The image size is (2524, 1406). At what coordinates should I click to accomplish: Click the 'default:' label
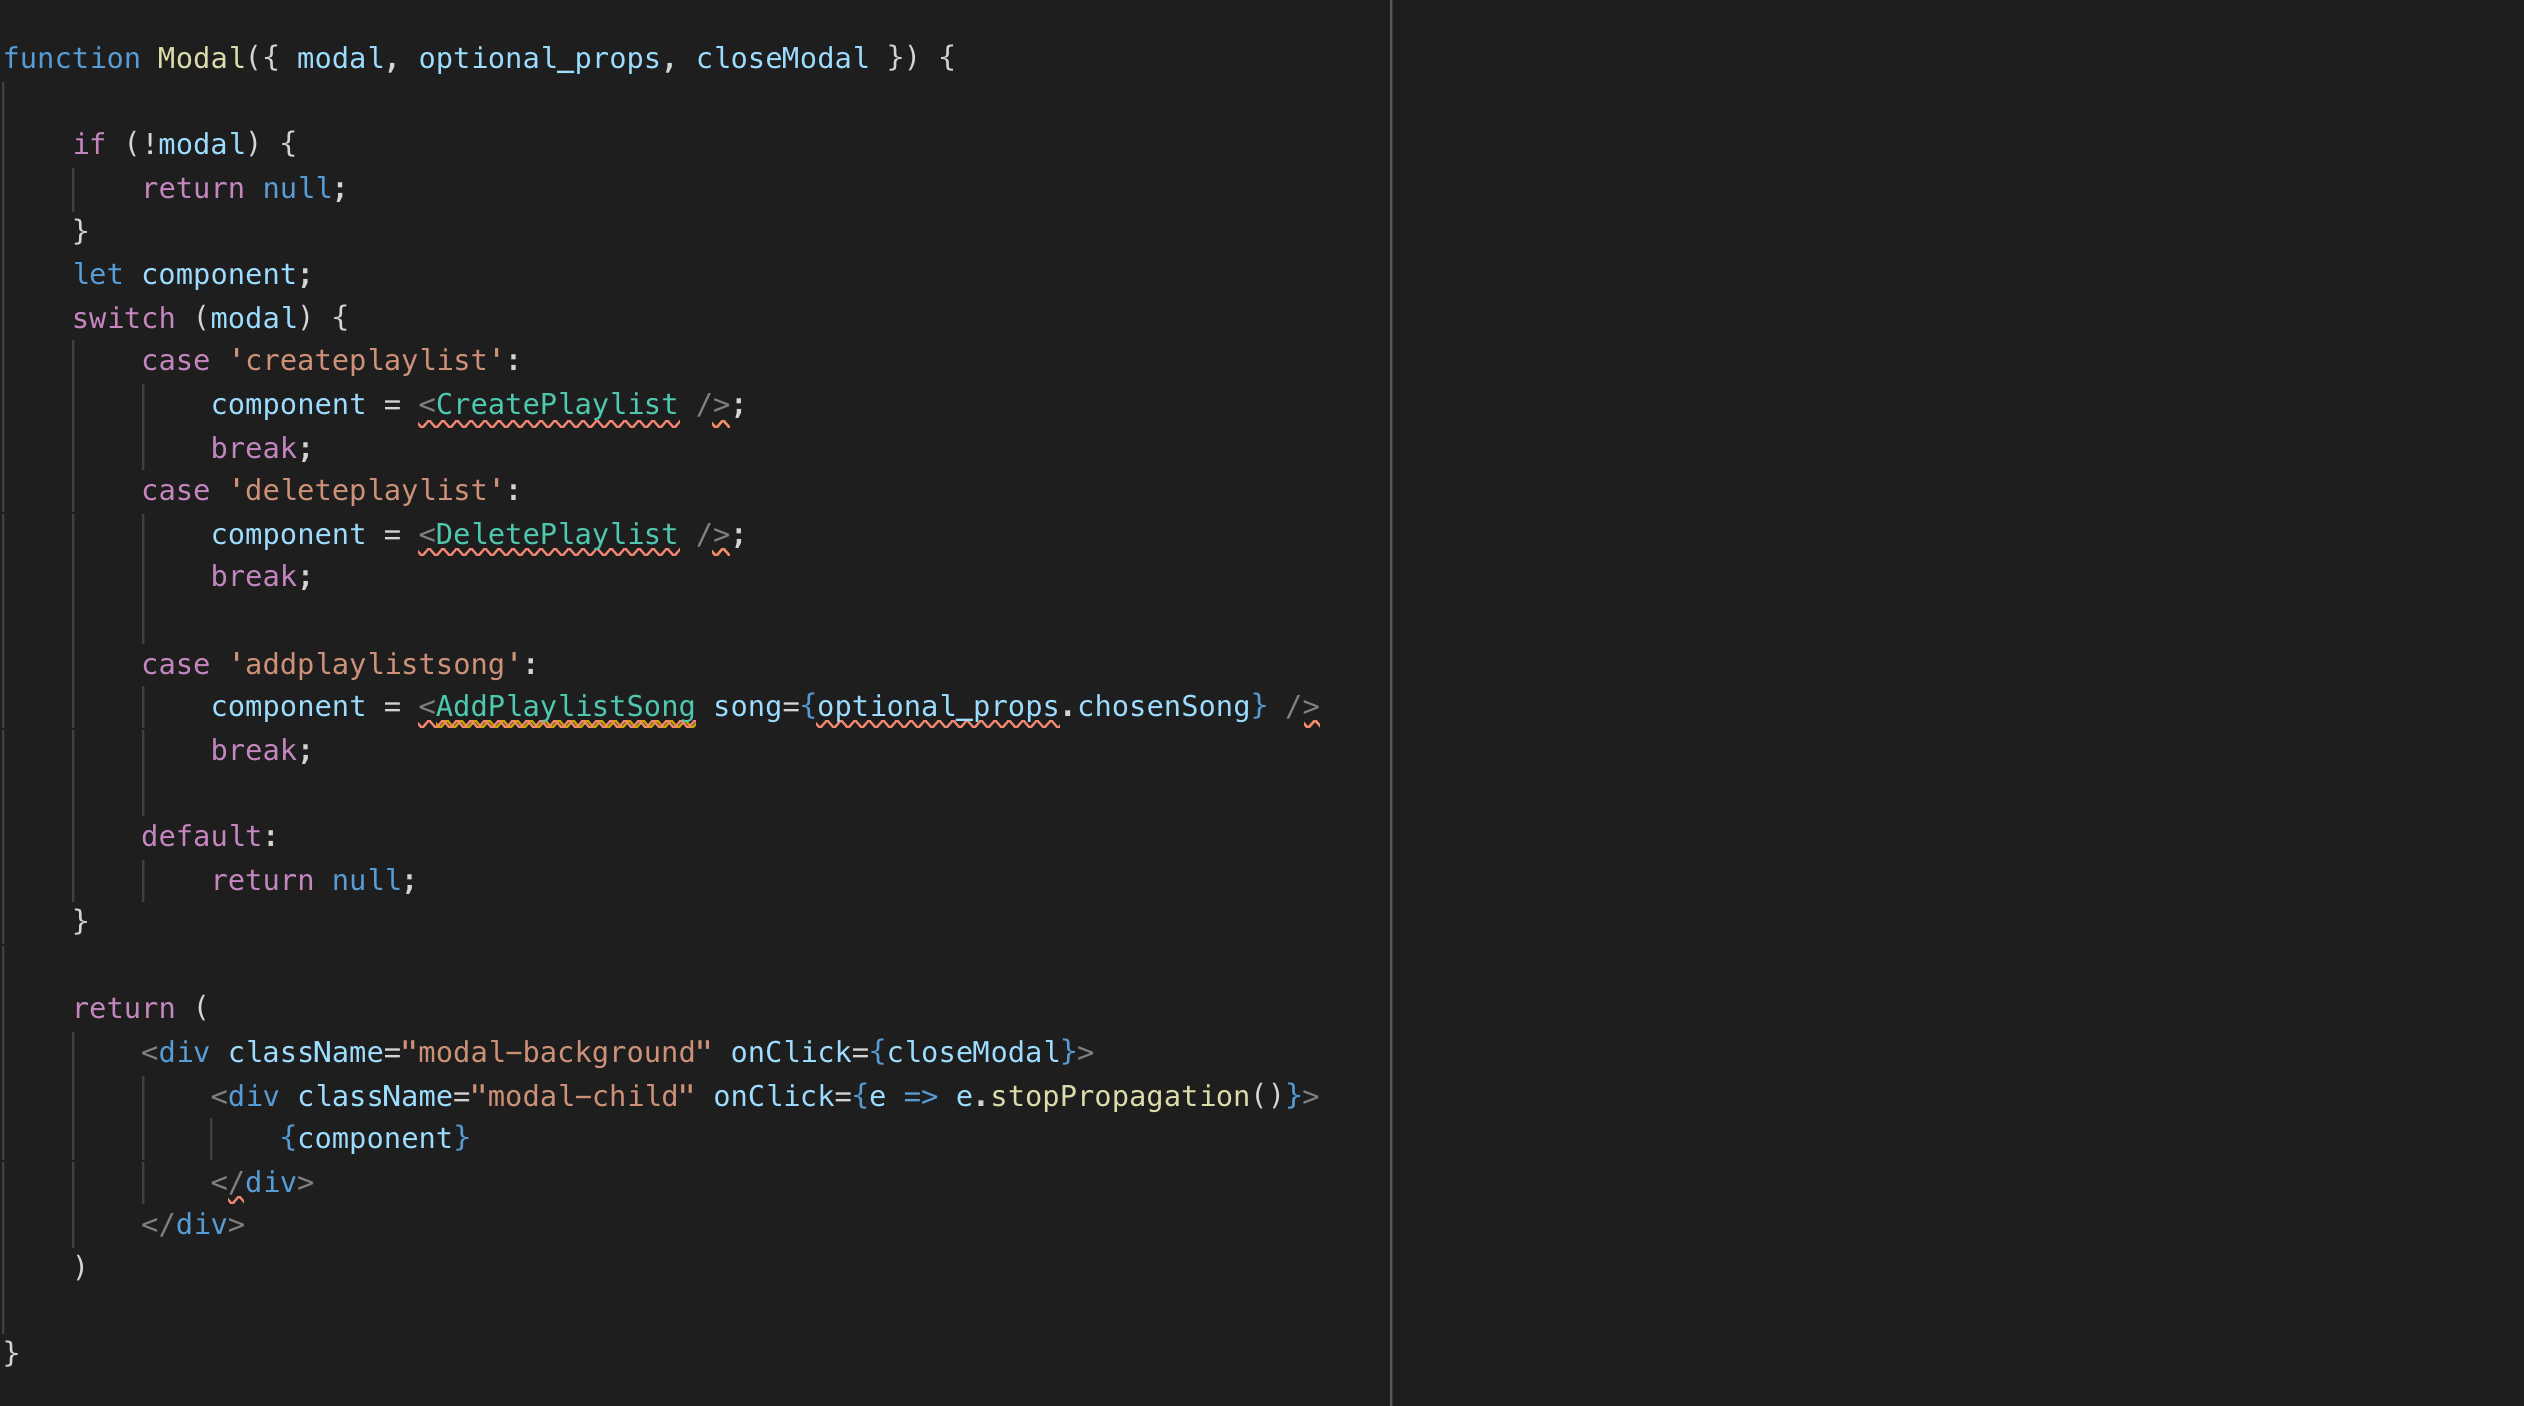pyautogui.click(x=209, y=836)
